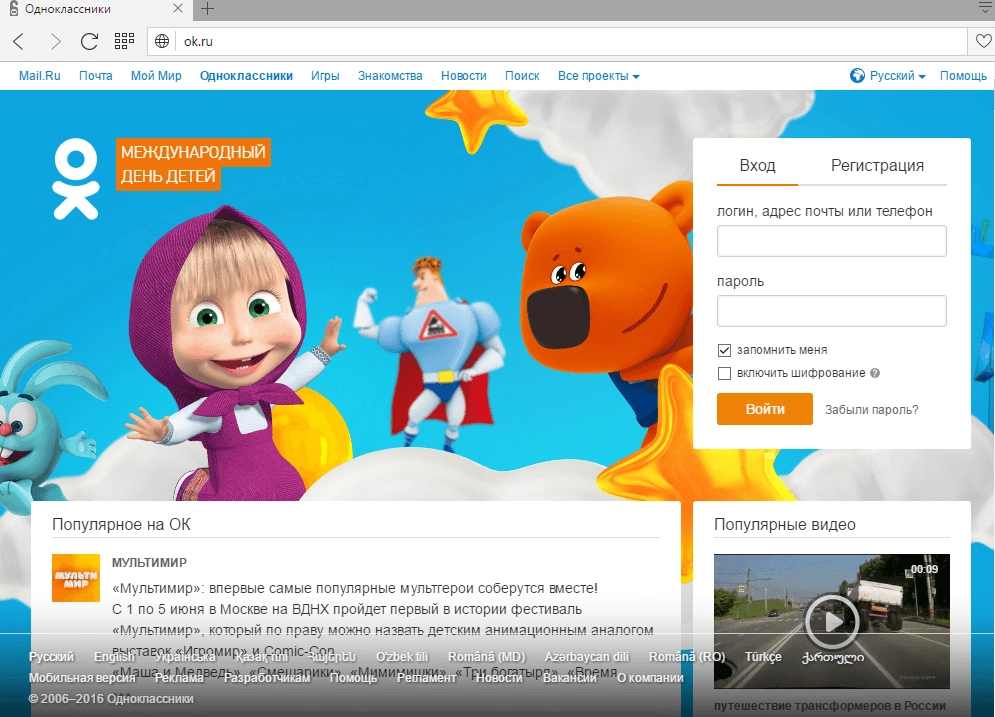Click the globe icon in address bar
This screenshot has height=717, width=995.
[x=162, y=41]
